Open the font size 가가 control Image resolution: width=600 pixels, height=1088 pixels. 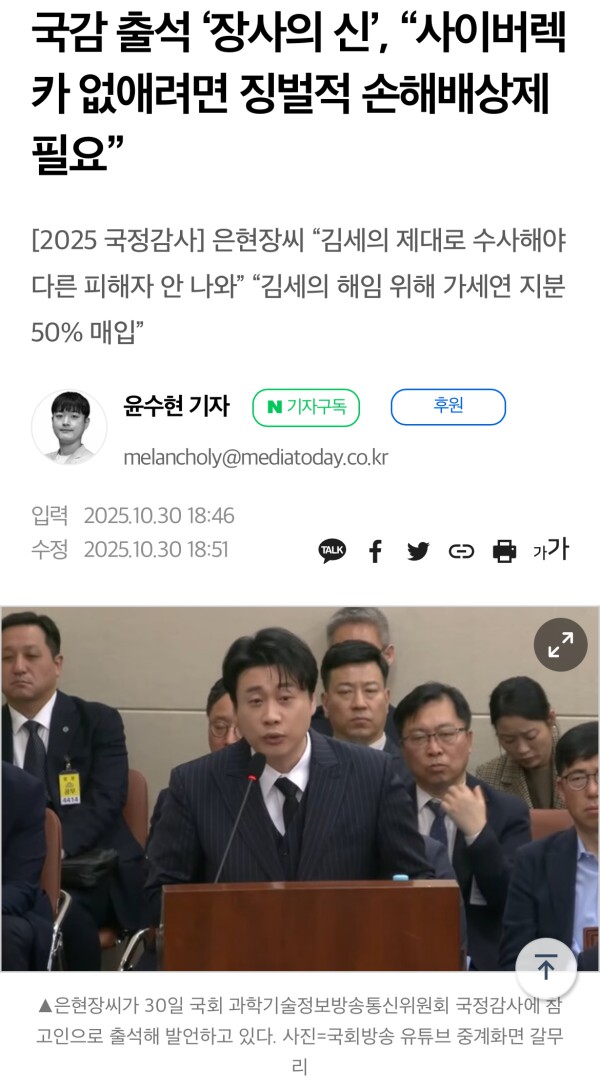pyautogui.click(x=551, y=550)
